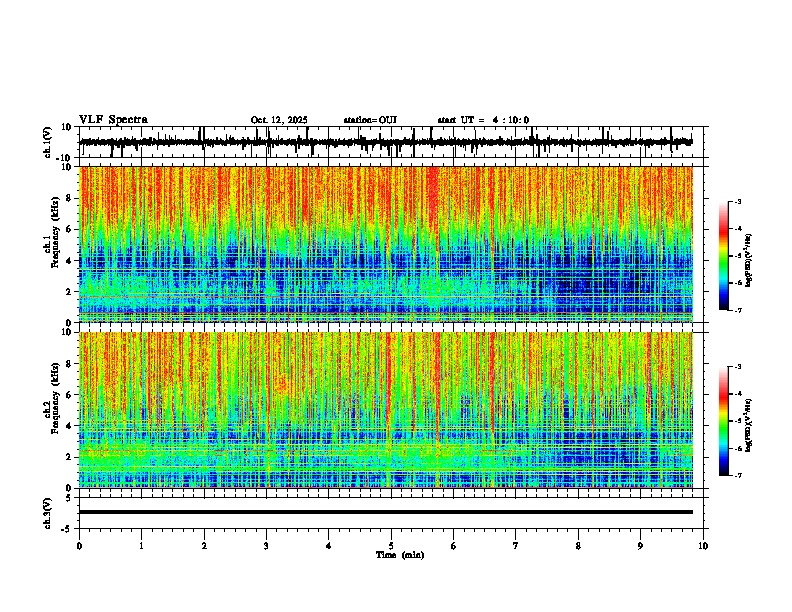Click the ch.1 voltage waveform trace
The image size is (792, 612).
pos(385,142)
